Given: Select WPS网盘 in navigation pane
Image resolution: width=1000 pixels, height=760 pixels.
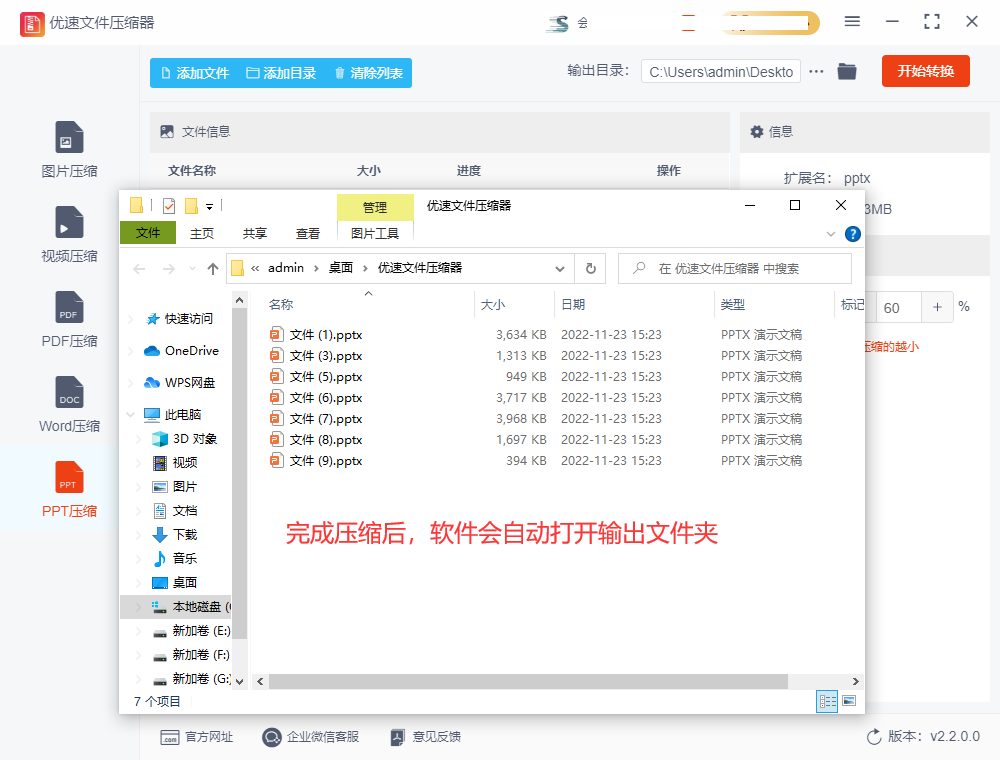Looking at the screenshot, I should click(x=180, y=383).
